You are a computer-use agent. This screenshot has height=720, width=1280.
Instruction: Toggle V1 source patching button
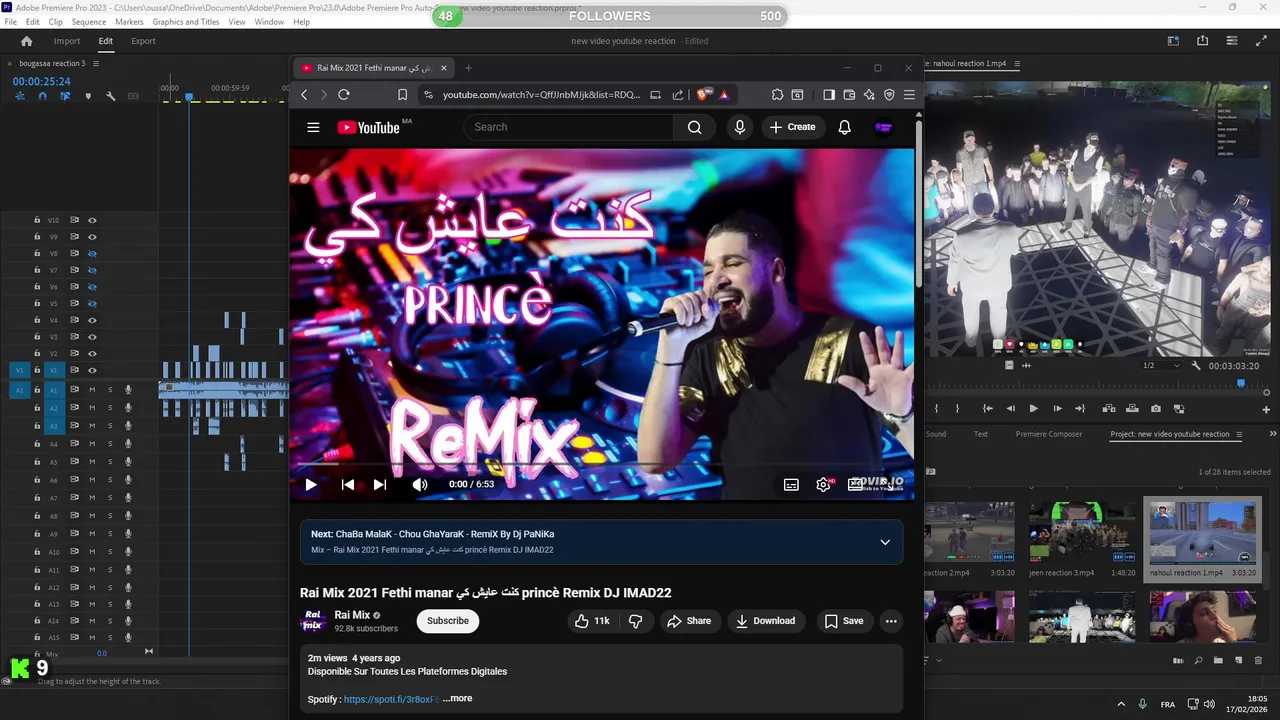(19, 370)
